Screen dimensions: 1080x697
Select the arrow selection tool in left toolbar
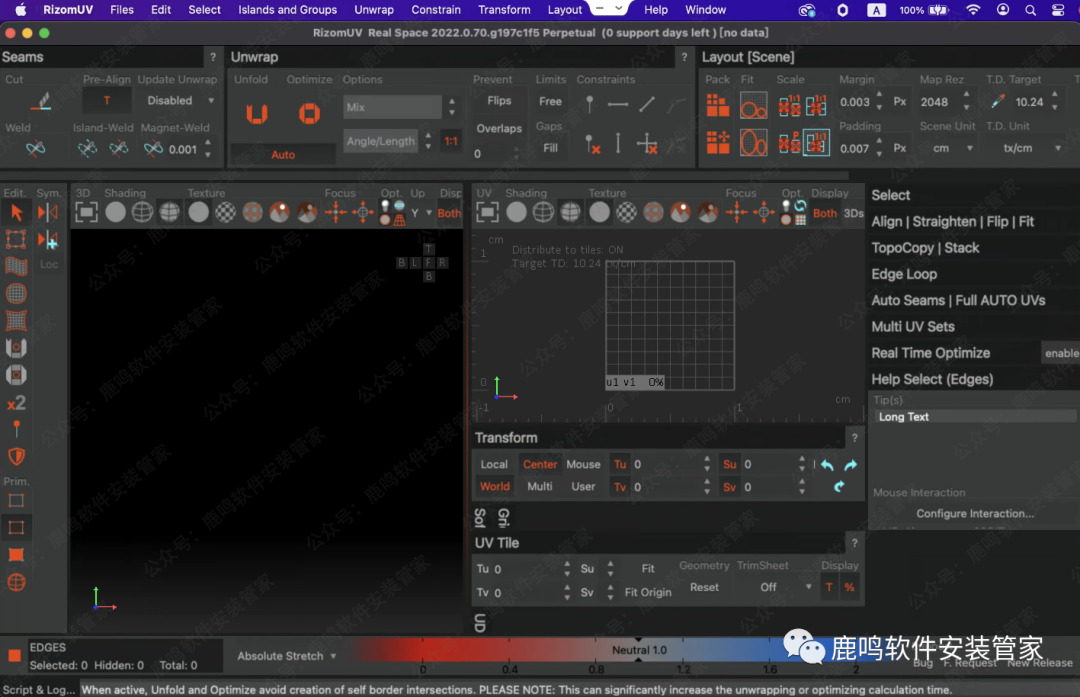coord(16,212)
